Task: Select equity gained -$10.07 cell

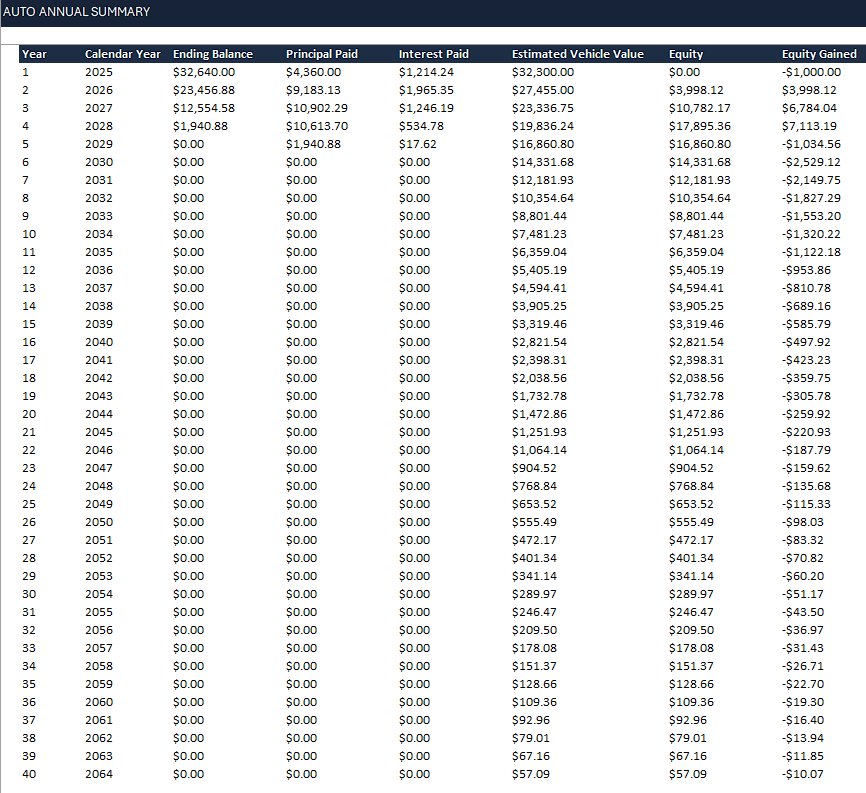Action: click(x=802, y=774)
